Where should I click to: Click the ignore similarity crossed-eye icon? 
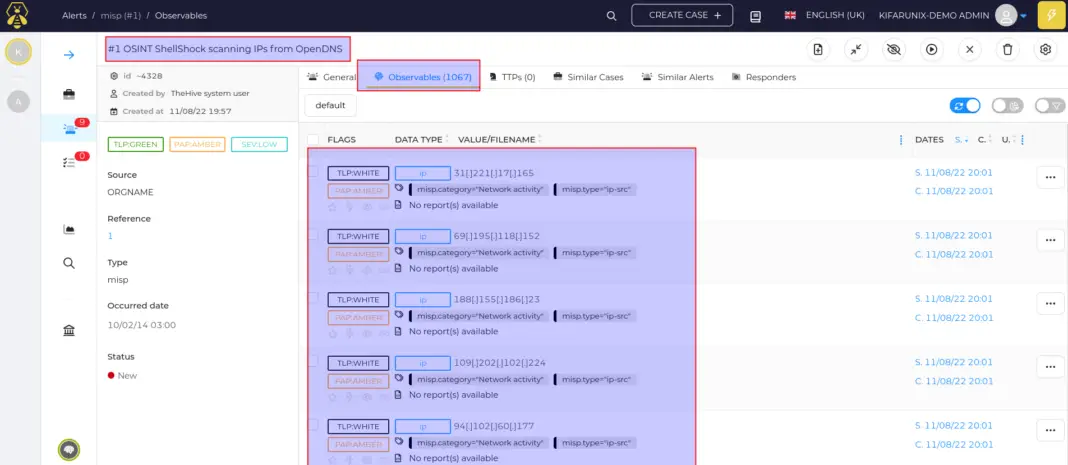[x=894, y=49]
